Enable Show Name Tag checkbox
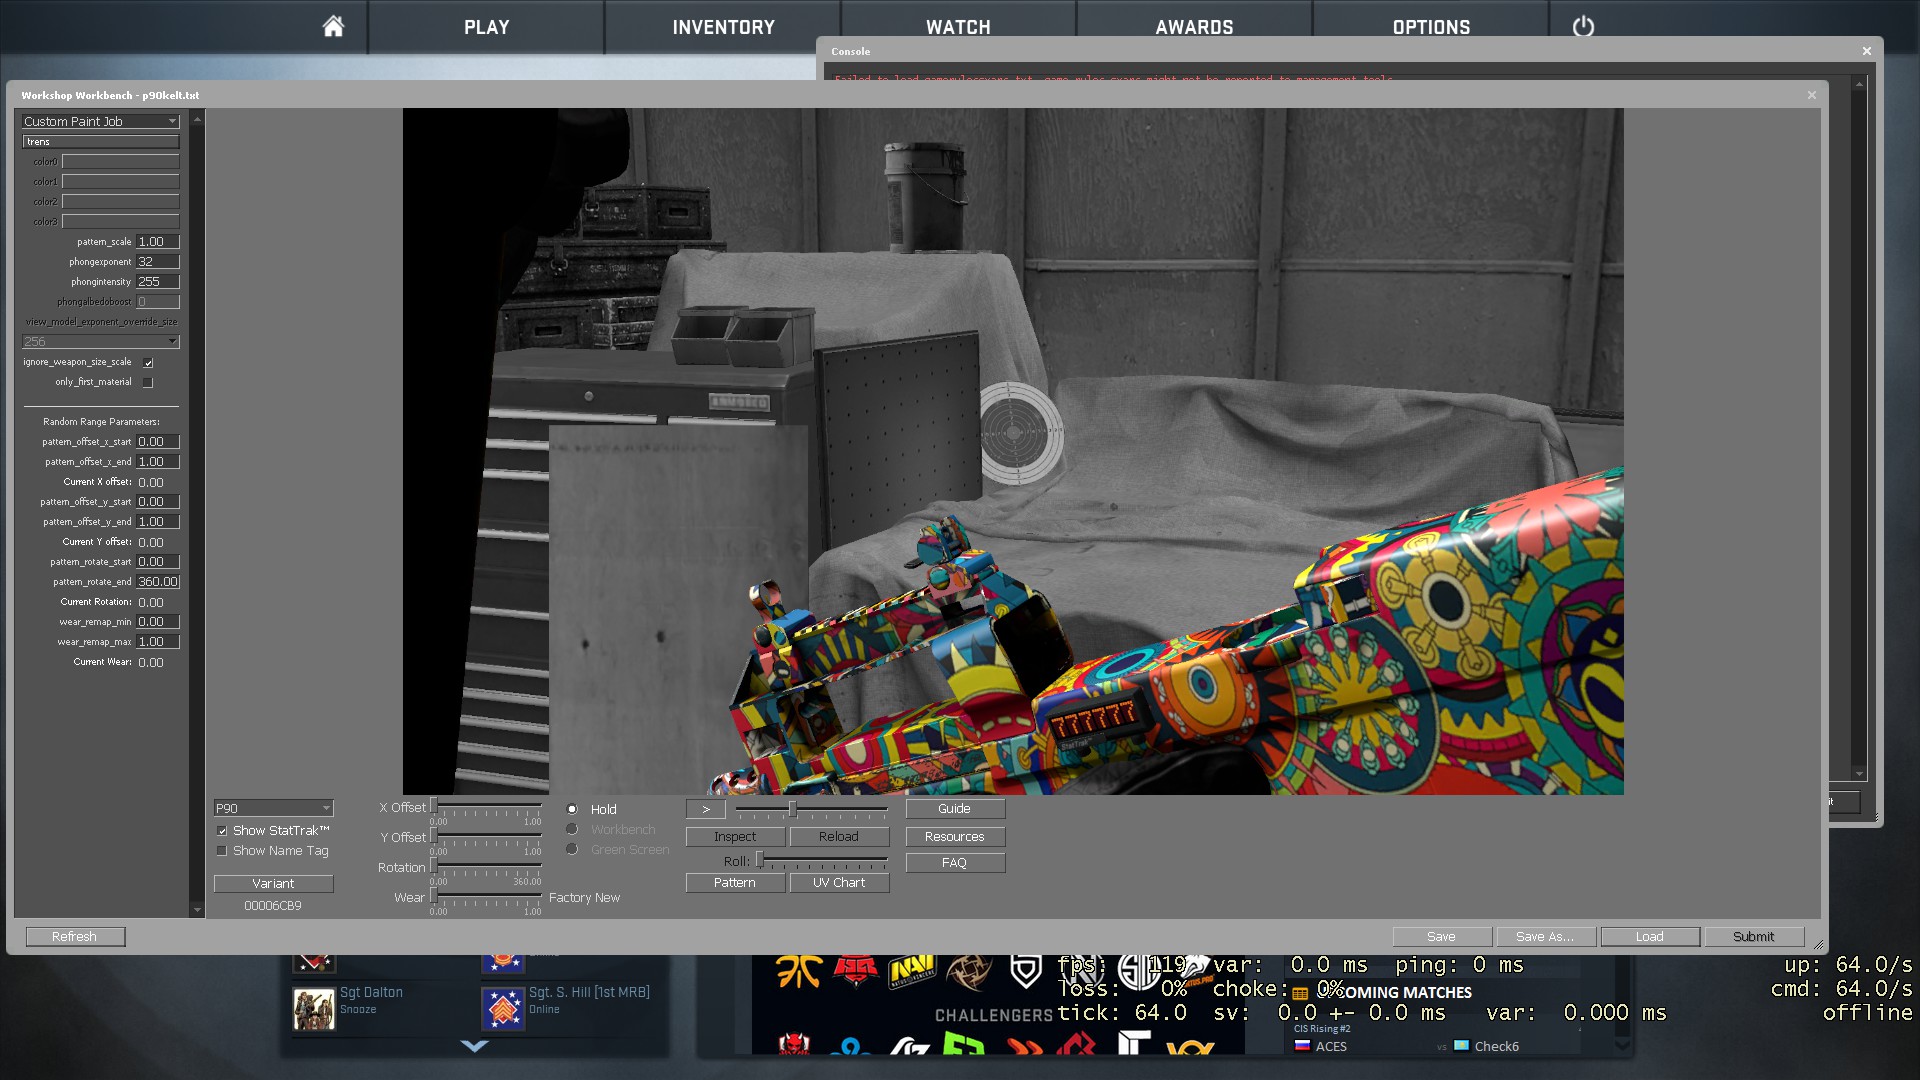 (x=222, y=851)
